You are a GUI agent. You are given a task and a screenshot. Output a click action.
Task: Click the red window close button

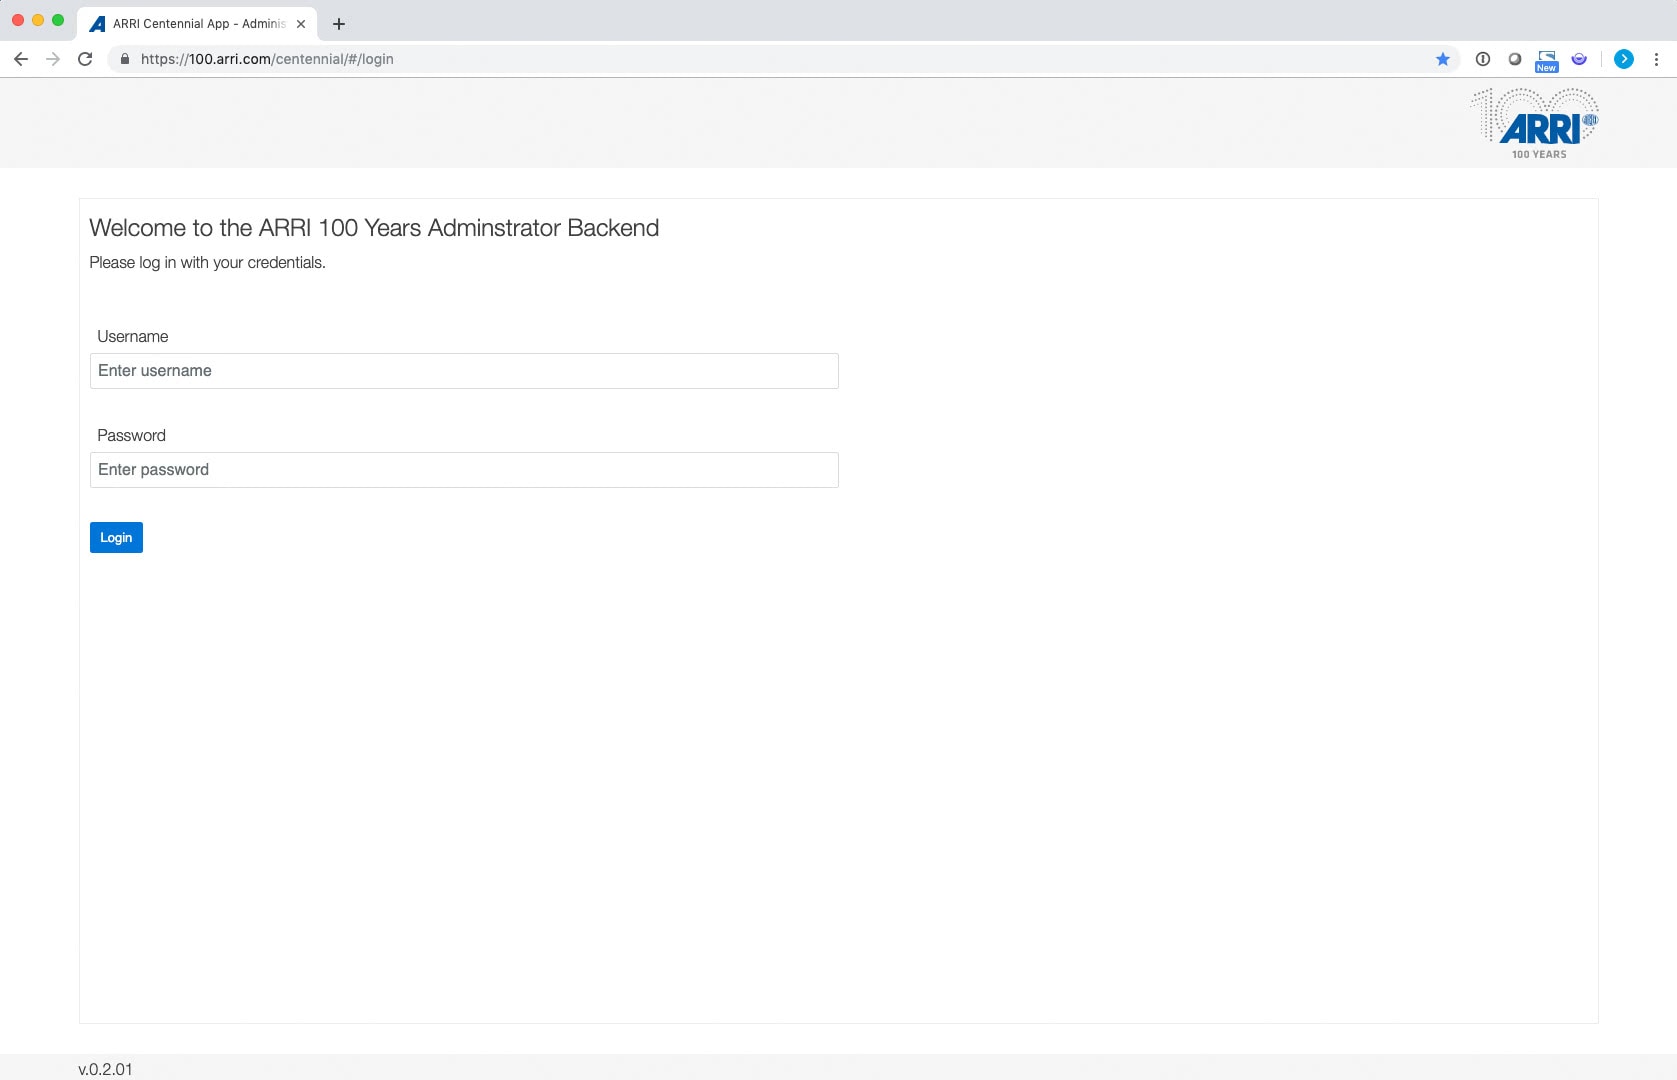point(18,20)
